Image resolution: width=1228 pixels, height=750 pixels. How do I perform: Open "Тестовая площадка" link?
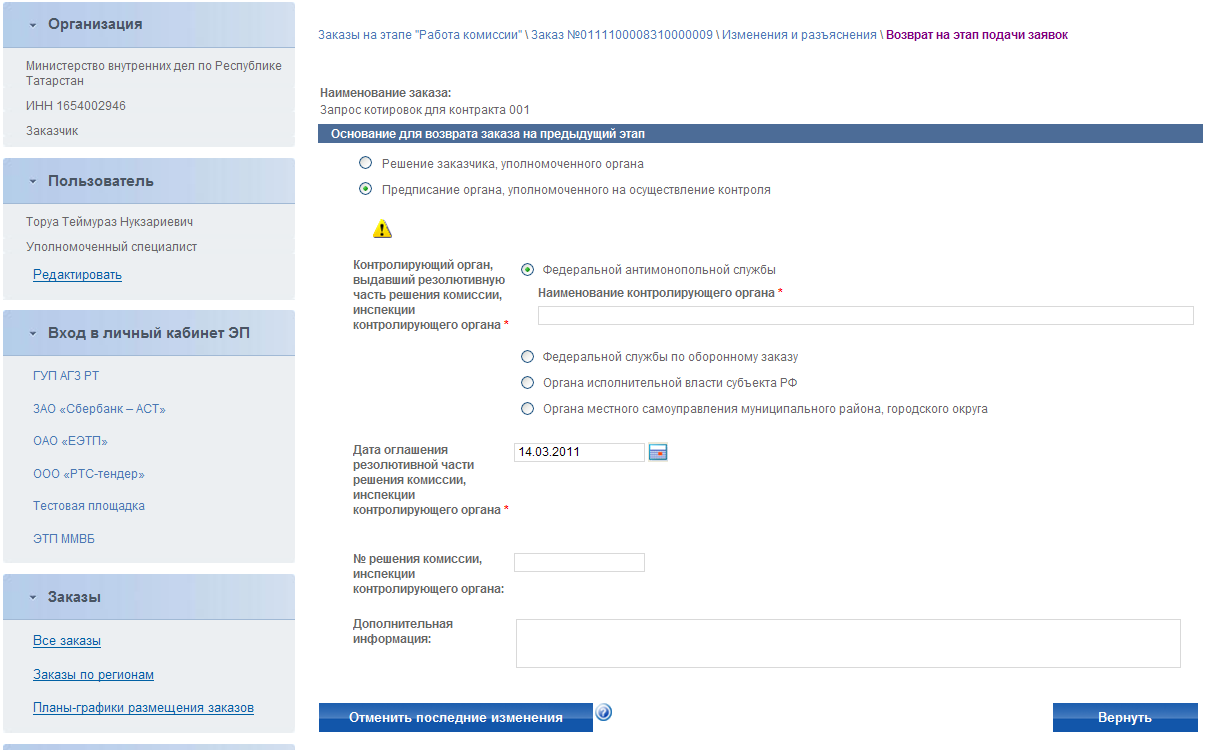click(x=89, y=506)
